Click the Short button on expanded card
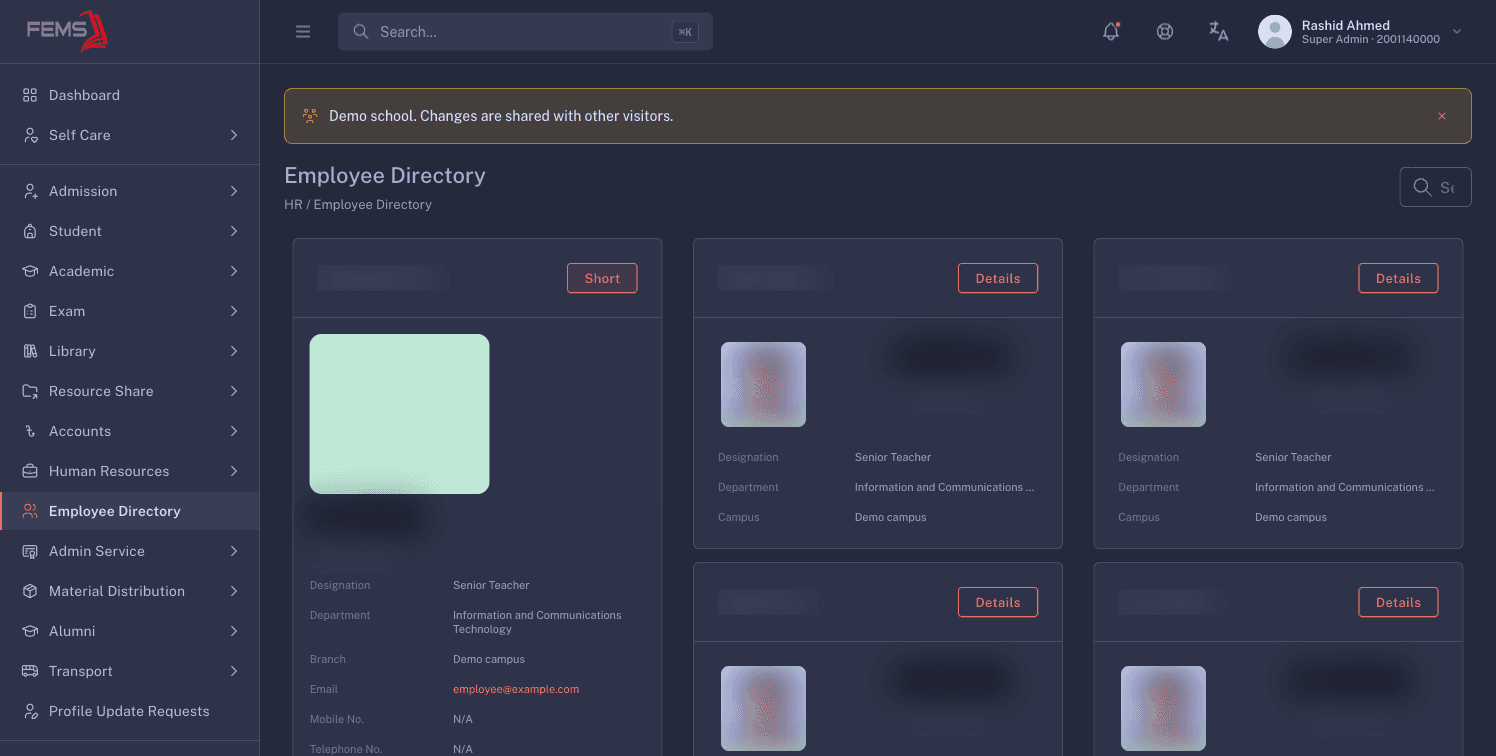1496x756 pixels. (602, 278)
